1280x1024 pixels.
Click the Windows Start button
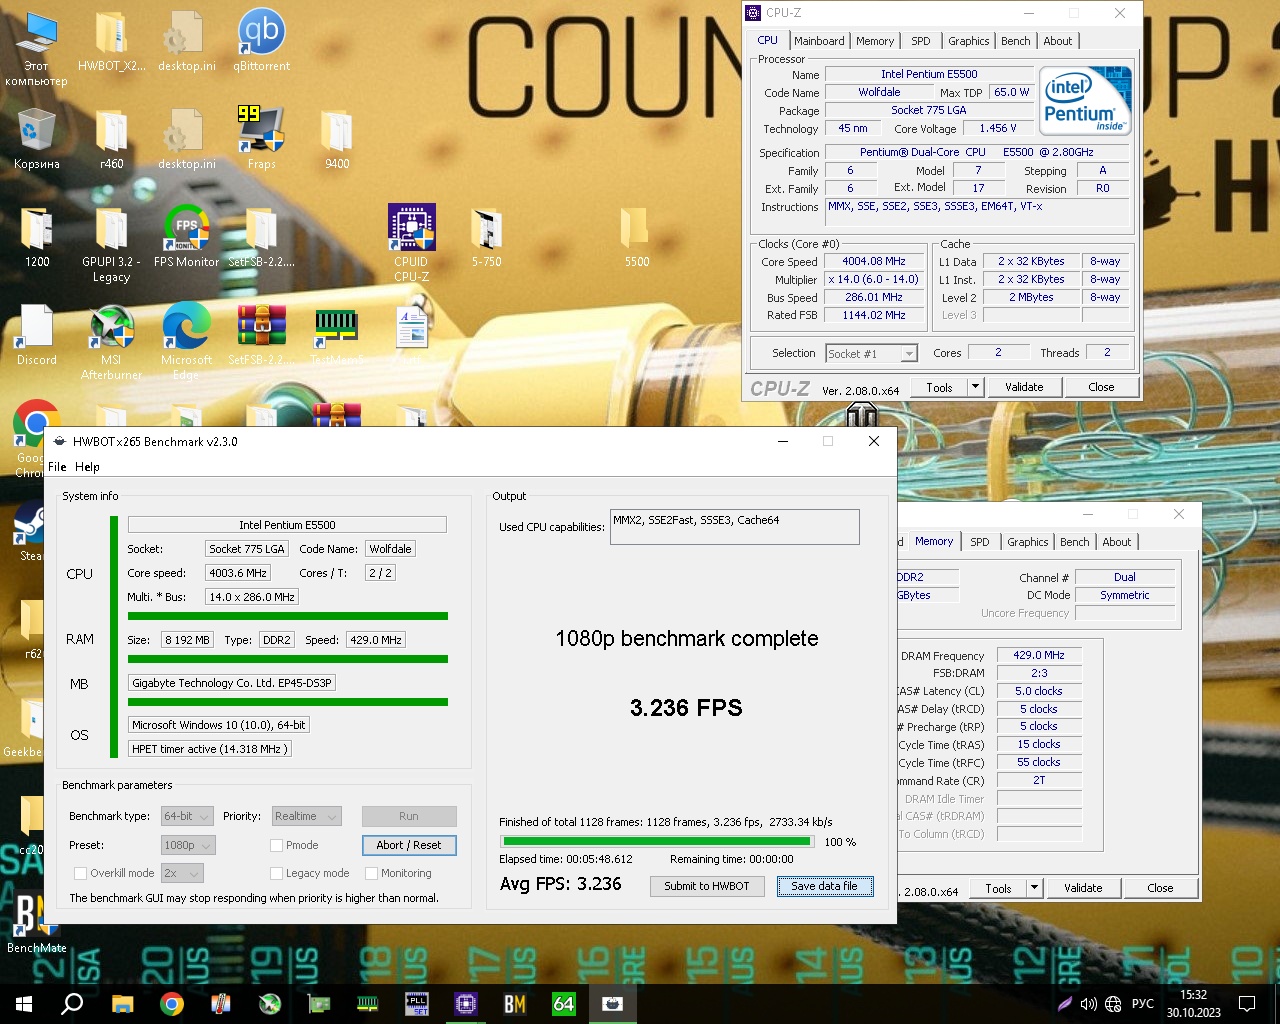click(x=24, y=1003)
